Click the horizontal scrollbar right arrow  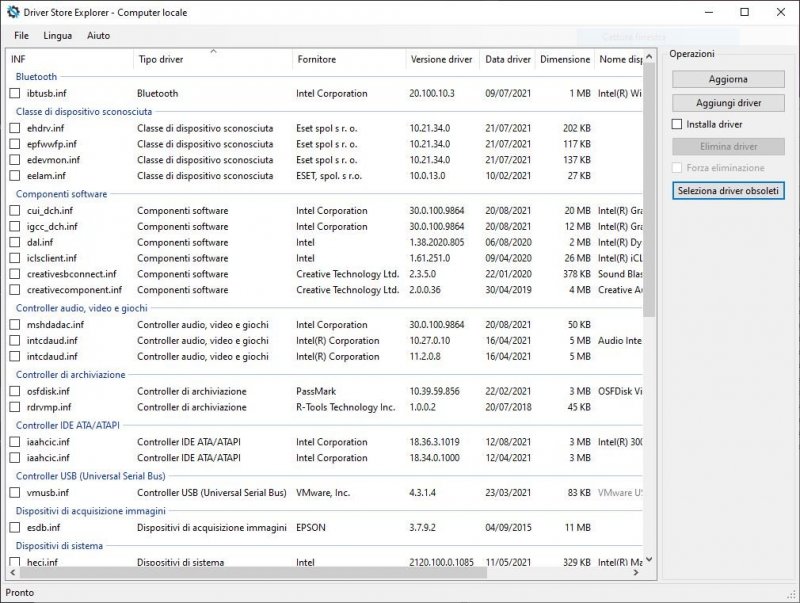tap(636, 573)
